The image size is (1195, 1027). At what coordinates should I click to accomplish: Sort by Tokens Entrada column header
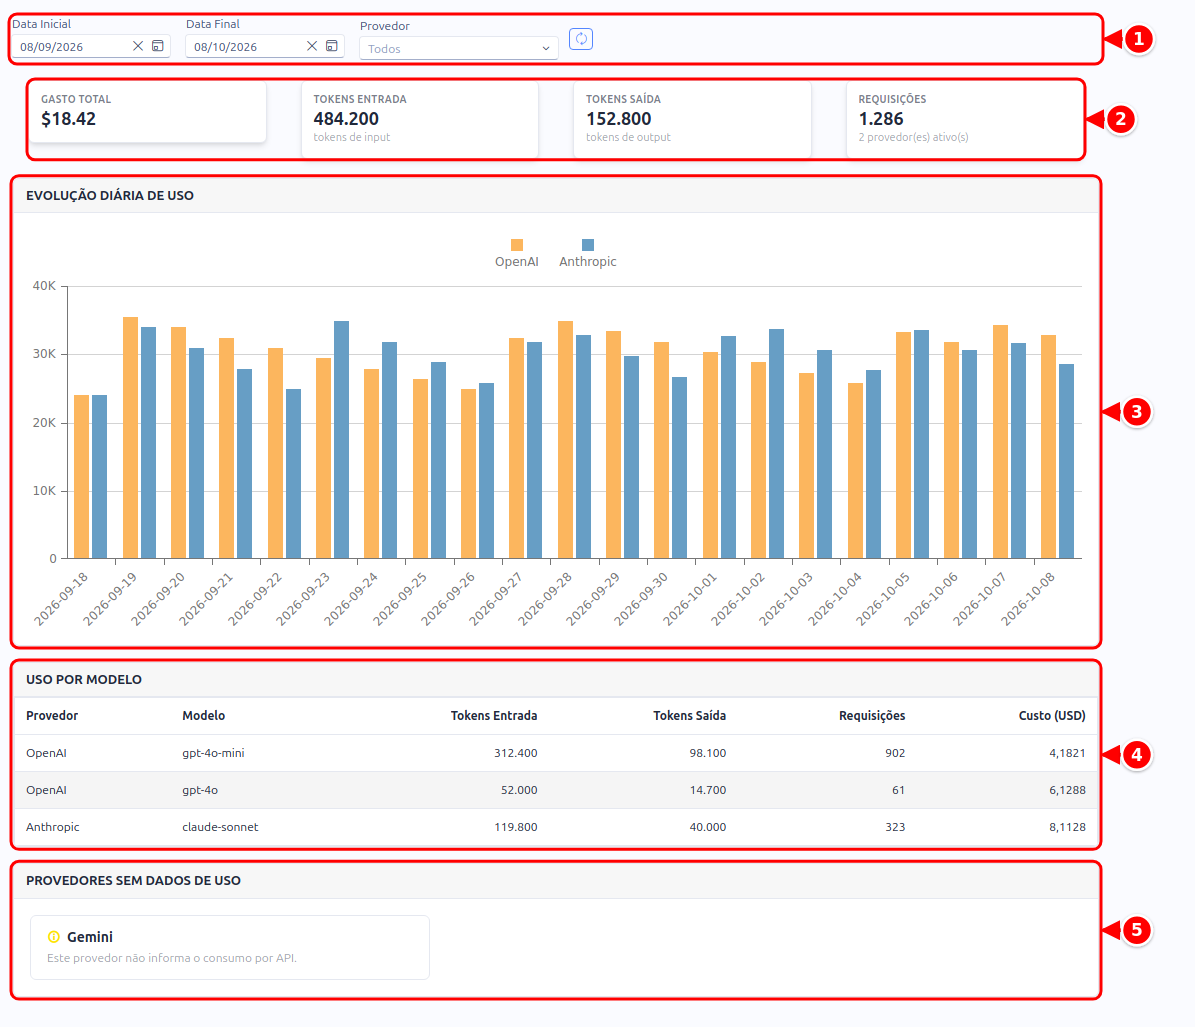click(x=494, y=715)
